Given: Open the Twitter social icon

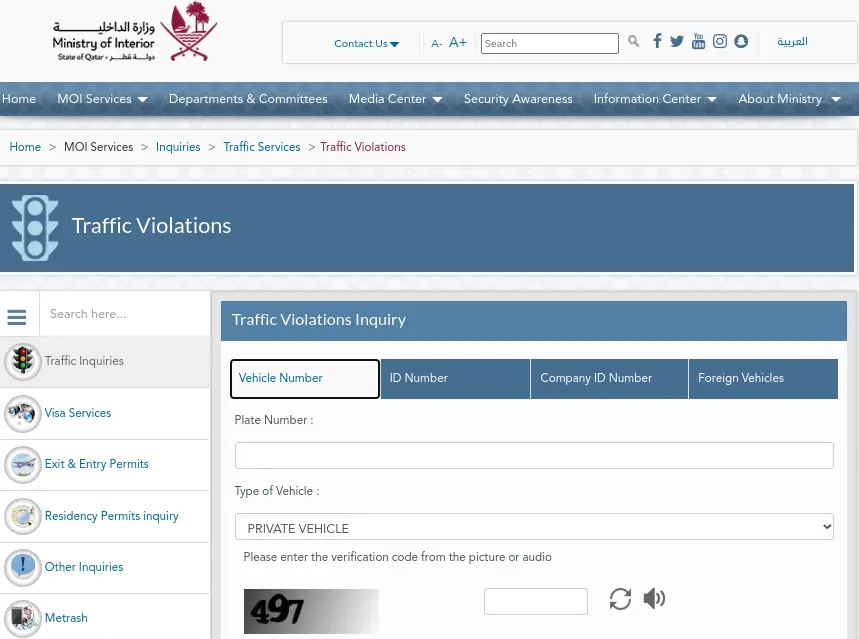Looking at the screenshot, I should pyautogui.click(x=677, y=42).
